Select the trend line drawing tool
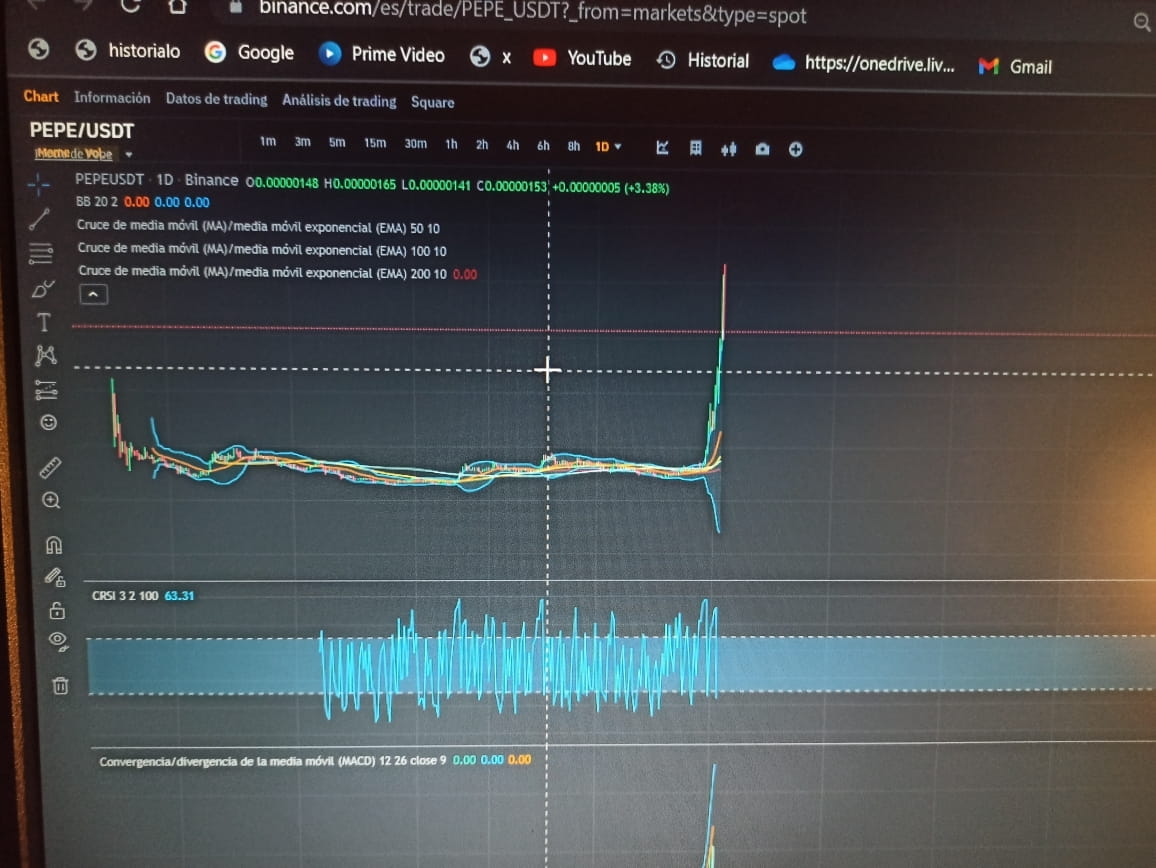The height and width of the screenshot is (868, 1156). coord(40,219)
